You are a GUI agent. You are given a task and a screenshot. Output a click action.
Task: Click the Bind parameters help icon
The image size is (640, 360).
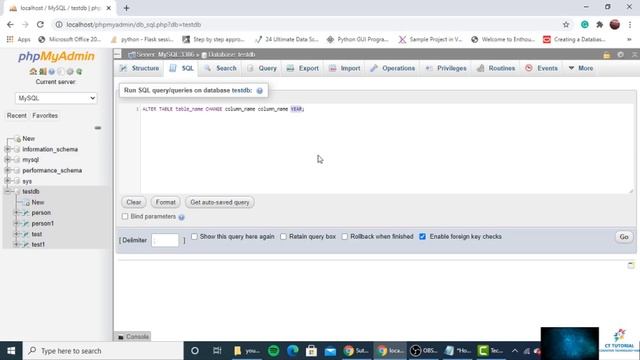tap(182, 217)
